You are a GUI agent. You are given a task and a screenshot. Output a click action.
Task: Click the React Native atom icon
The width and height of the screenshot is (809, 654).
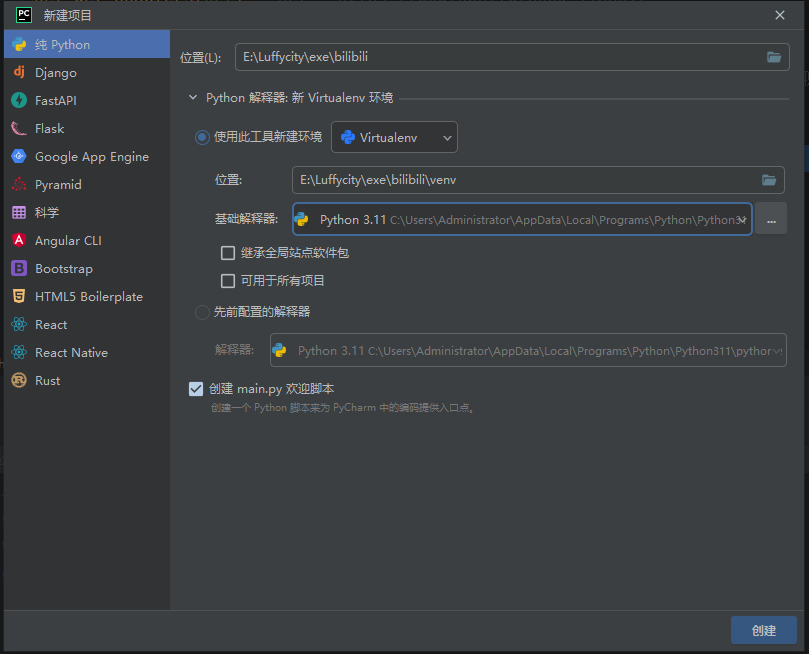point(19,352)
